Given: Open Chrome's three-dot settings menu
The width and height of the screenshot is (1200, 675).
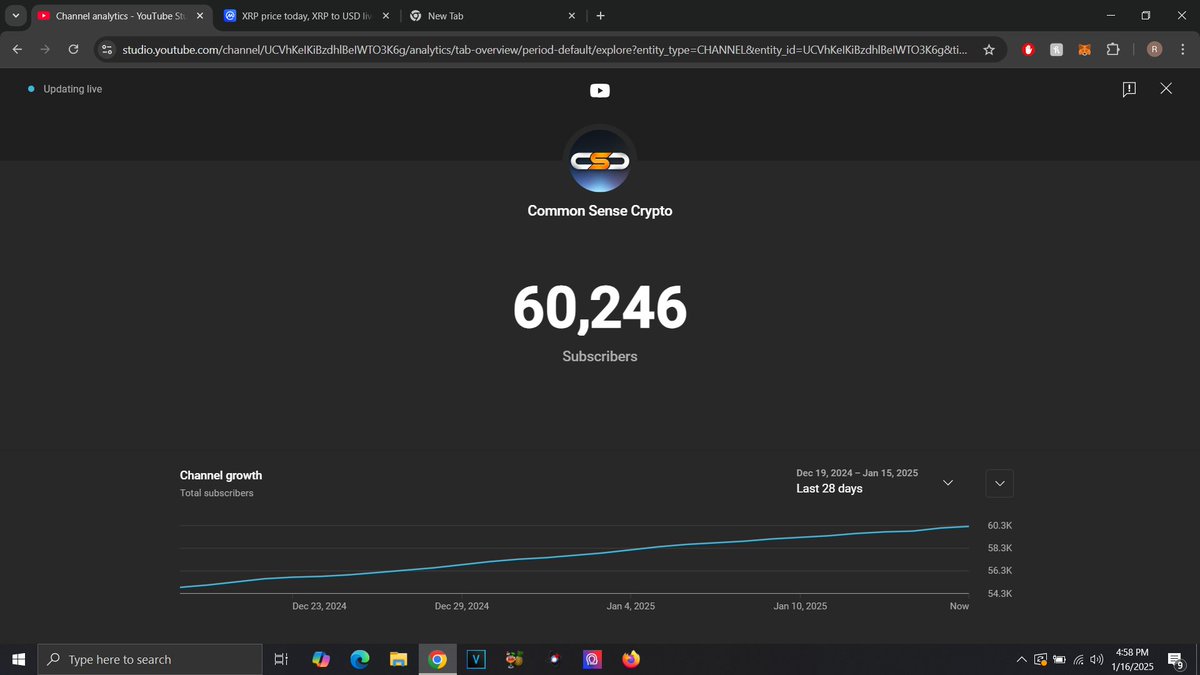Looking at the screenshot, I should [x=1183, y=49].
